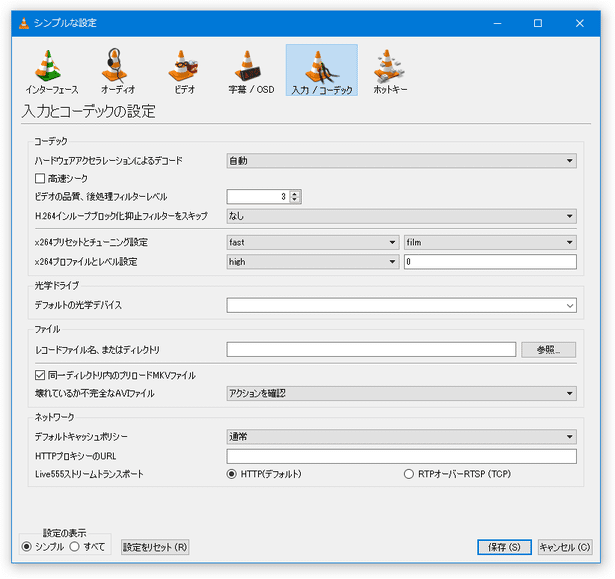Open the ビデオ settings cone icon
Viewport: 615px width, 579px height.
coord(184,67)
